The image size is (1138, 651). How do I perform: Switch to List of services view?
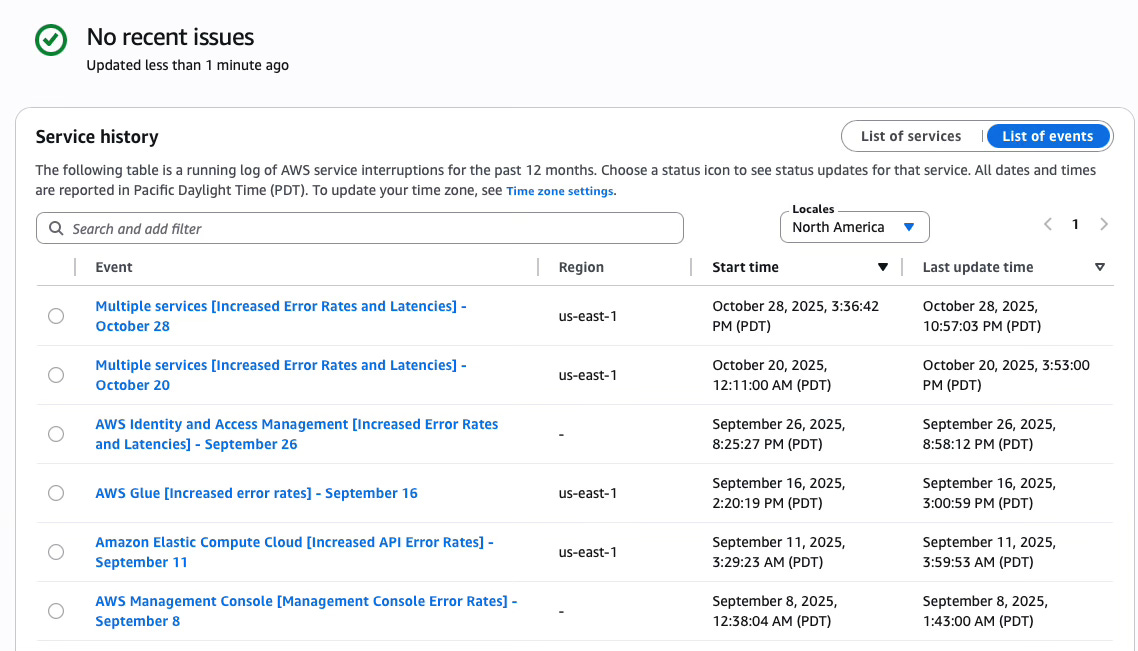(x=911, y=136)
